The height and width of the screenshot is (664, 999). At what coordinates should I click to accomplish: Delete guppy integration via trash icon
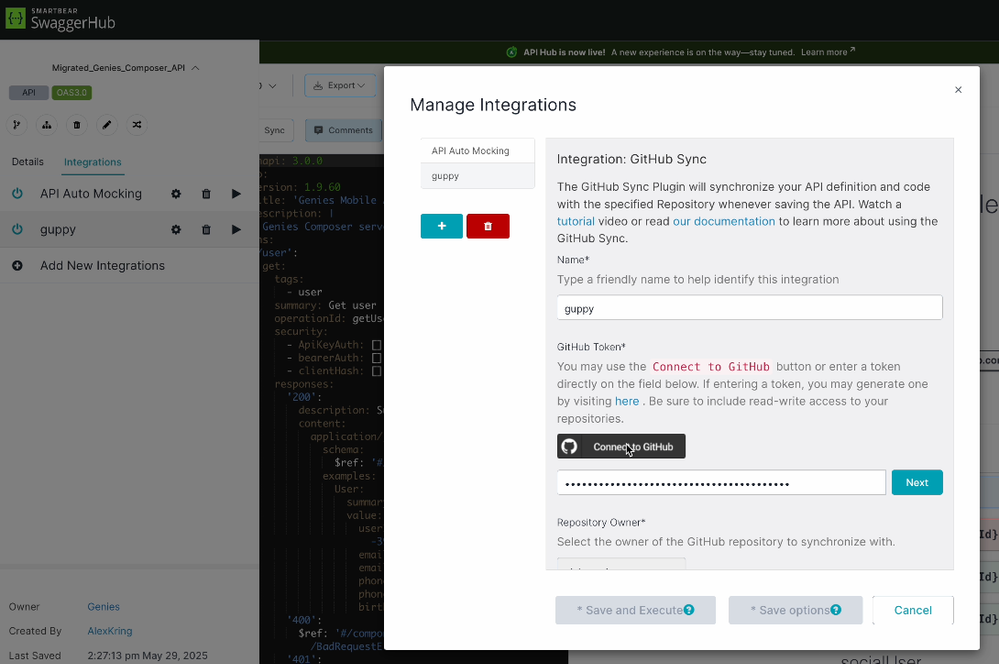coord(206,229)
